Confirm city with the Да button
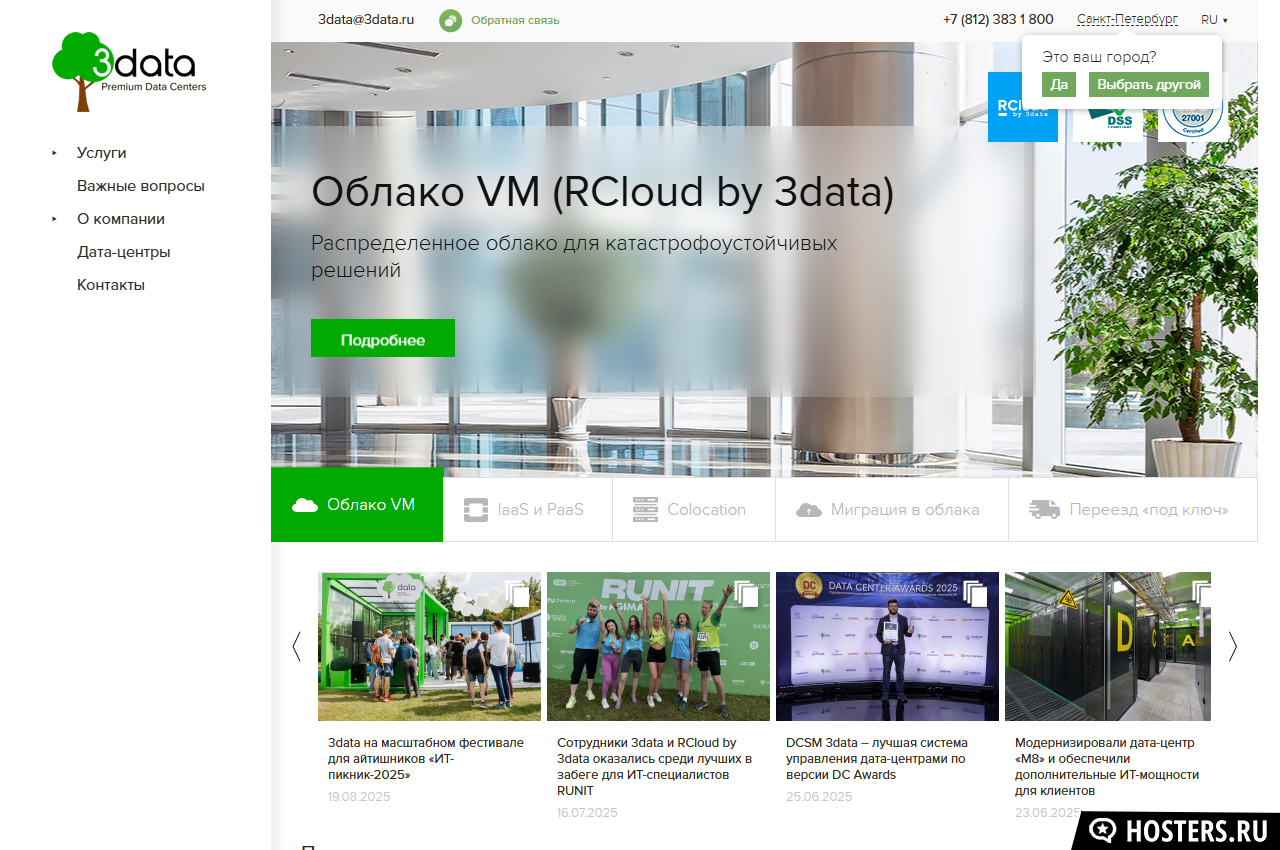1280x850 pixels. [1059, 85]
